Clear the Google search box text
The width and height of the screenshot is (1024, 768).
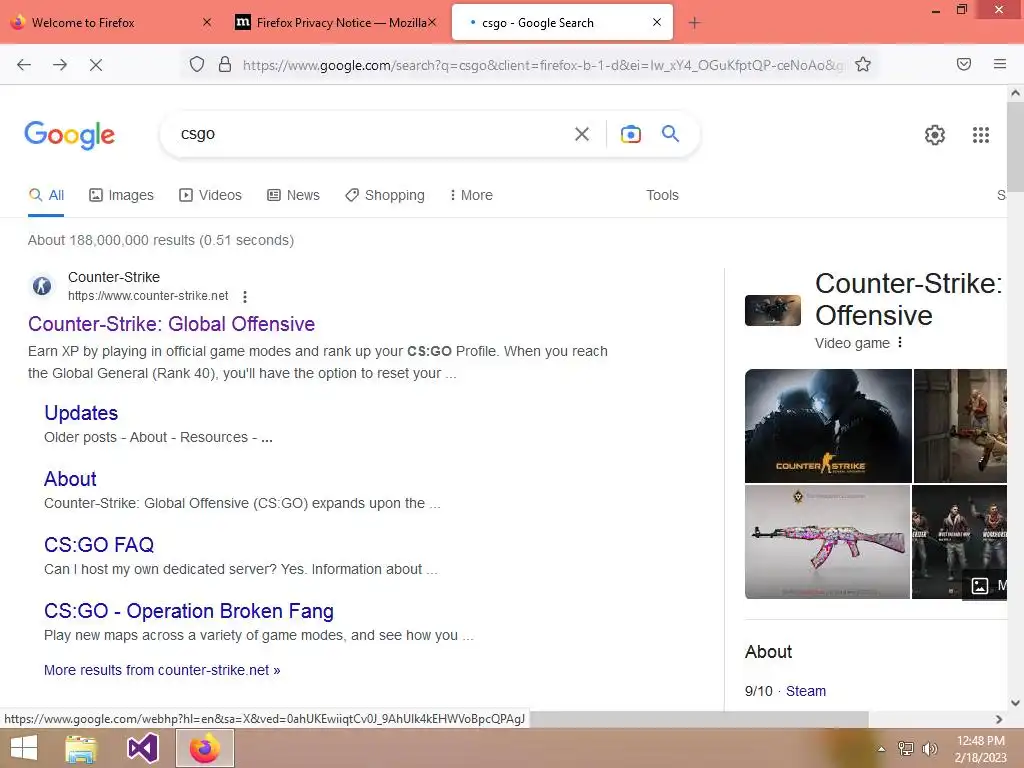click(x=582, y=134)
